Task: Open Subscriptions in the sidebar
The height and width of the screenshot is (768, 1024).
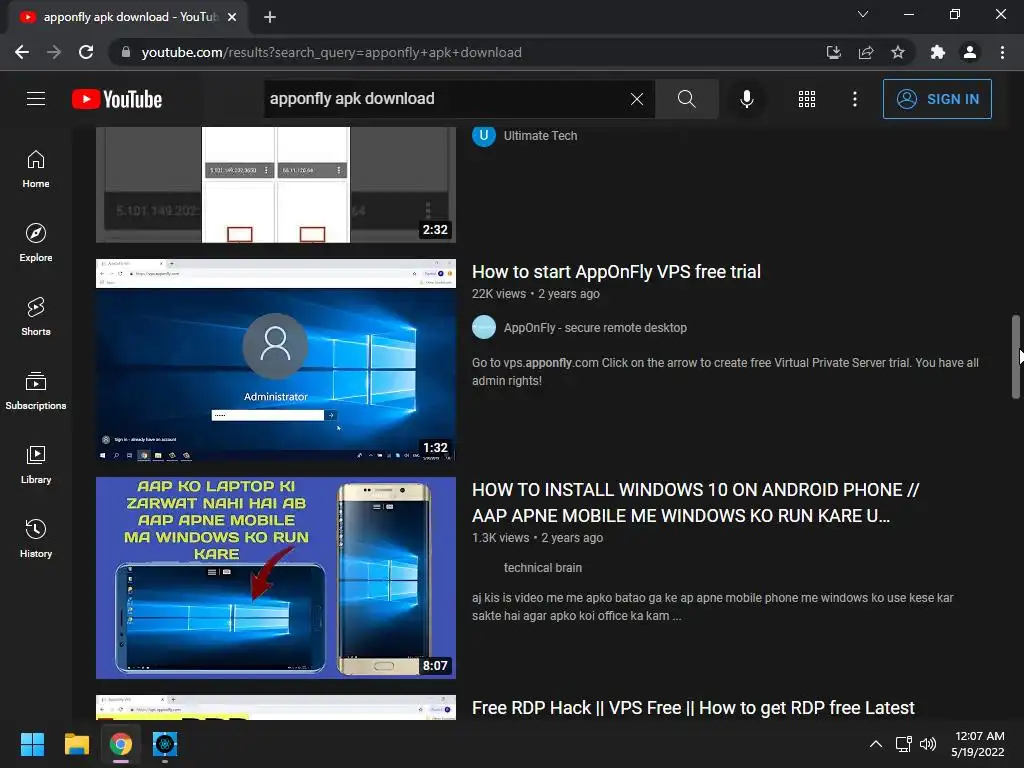Action: (x=36, y=391)
